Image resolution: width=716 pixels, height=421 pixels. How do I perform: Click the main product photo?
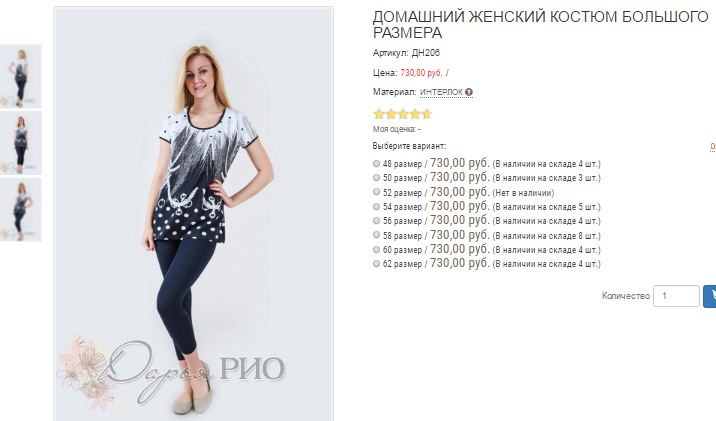pos(194,214)
